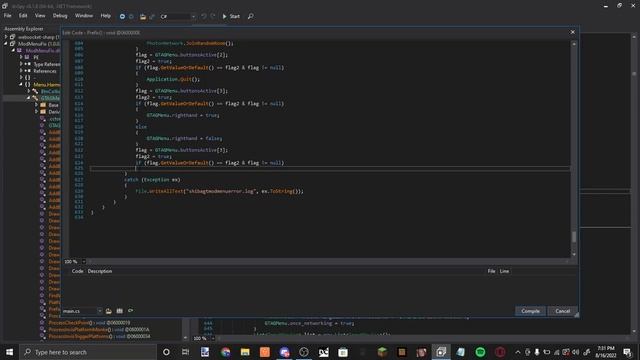Image resolution: width=640 pixels, height=360 pixels.
Task: Open Chrome from the taskbar
Action: (225, 352)
